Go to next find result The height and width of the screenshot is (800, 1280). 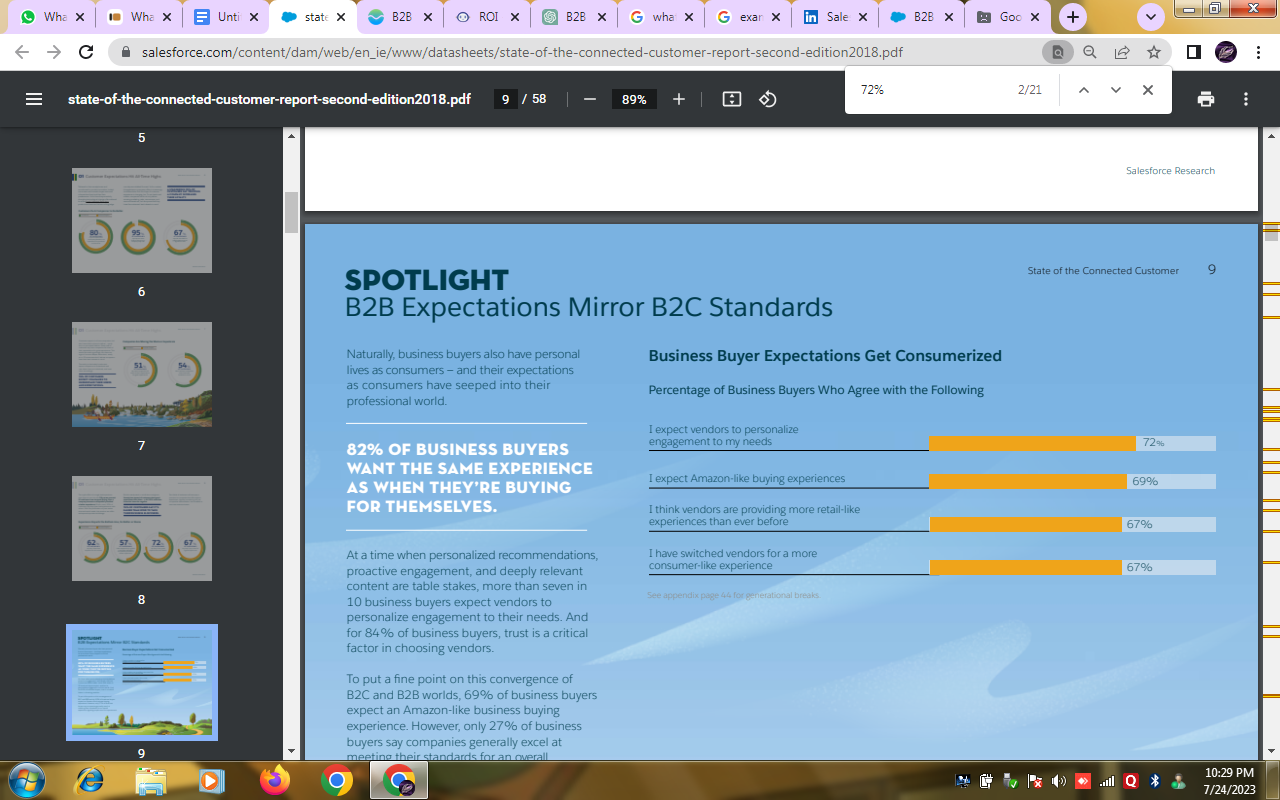(x=1116, y=90)
